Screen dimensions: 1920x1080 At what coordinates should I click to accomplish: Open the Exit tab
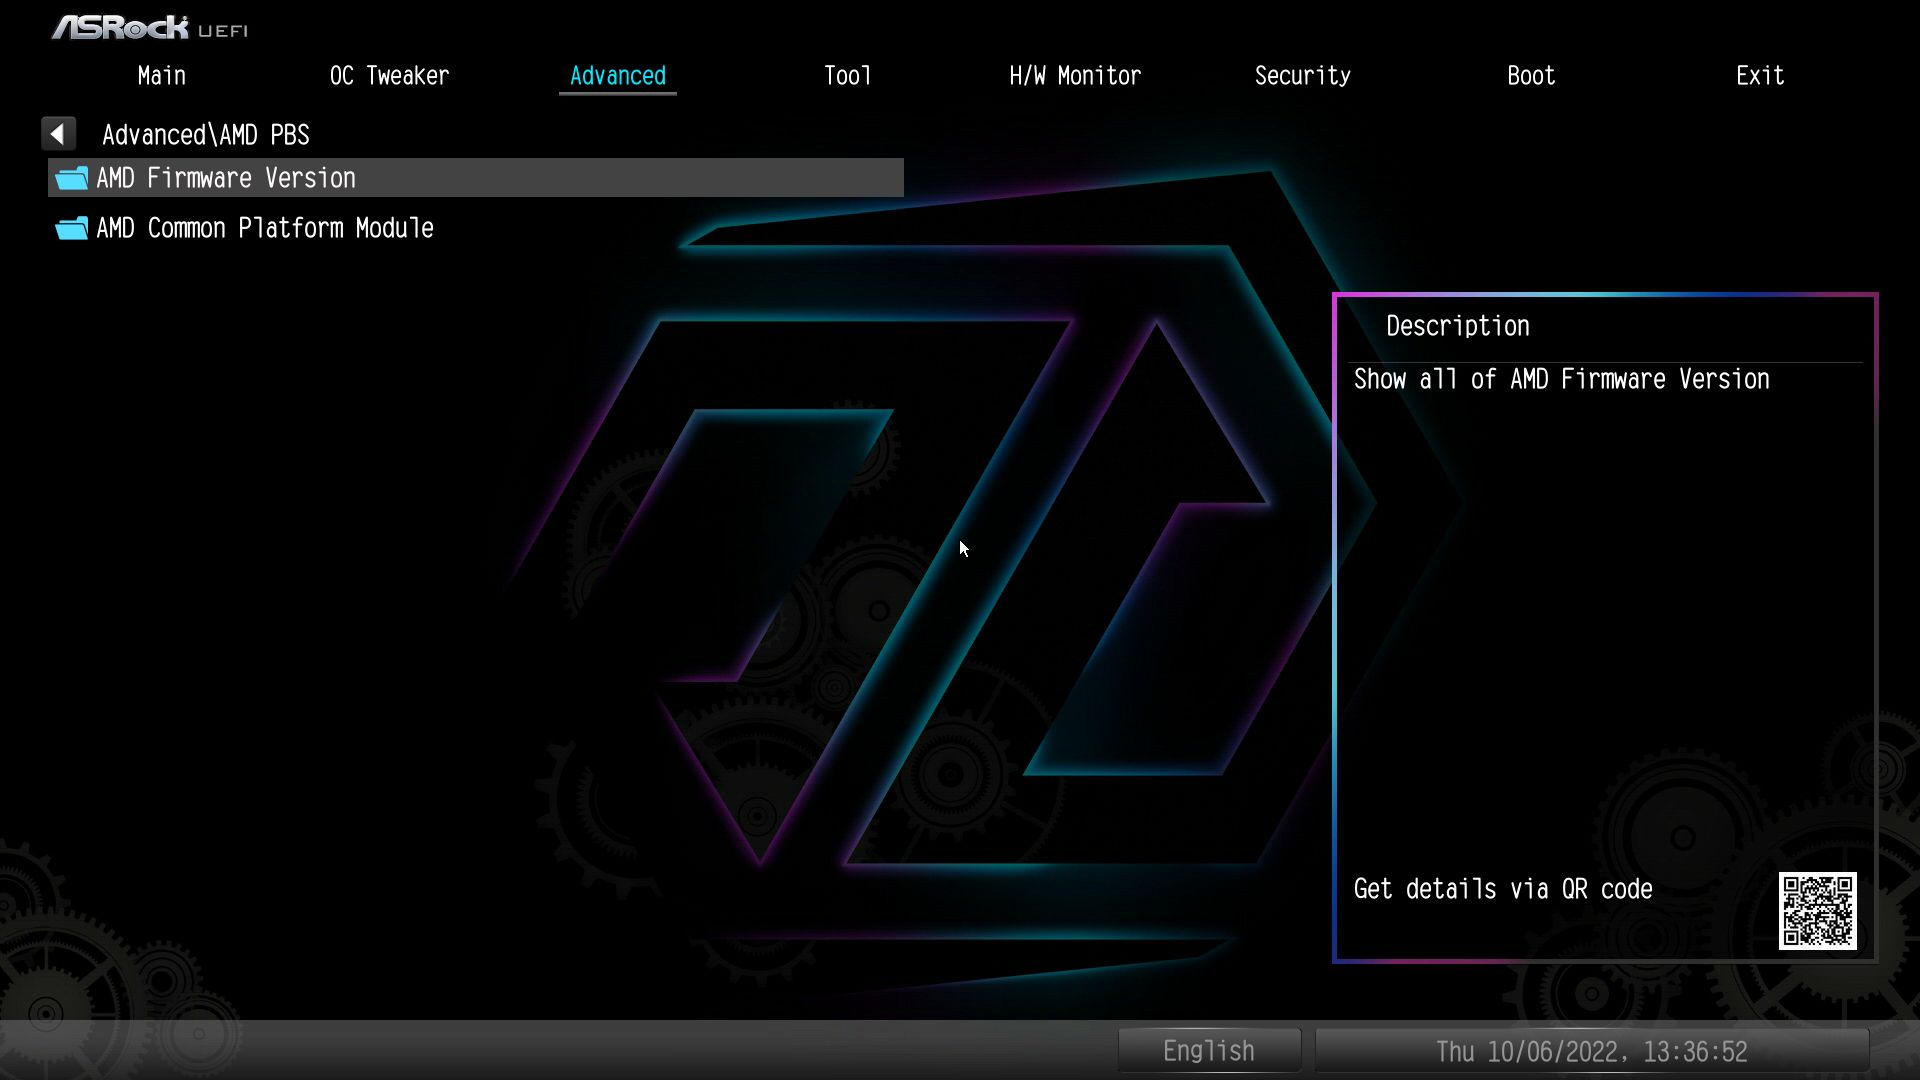pos(1760,76)
